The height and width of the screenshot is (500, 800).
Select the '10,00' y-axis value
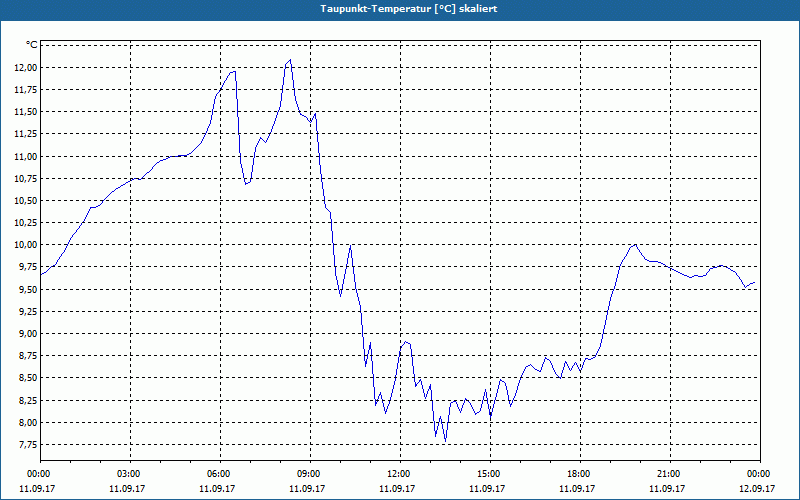[27, 245]
